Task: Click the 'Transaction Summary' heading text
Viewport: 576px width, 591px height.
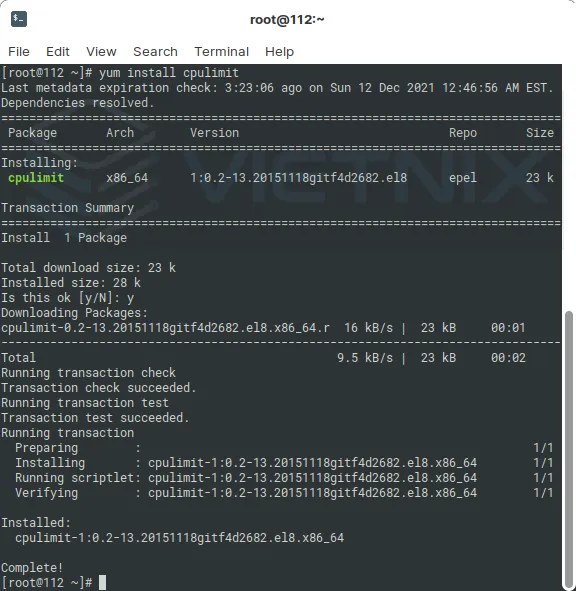Action: (x=67, y=208)
